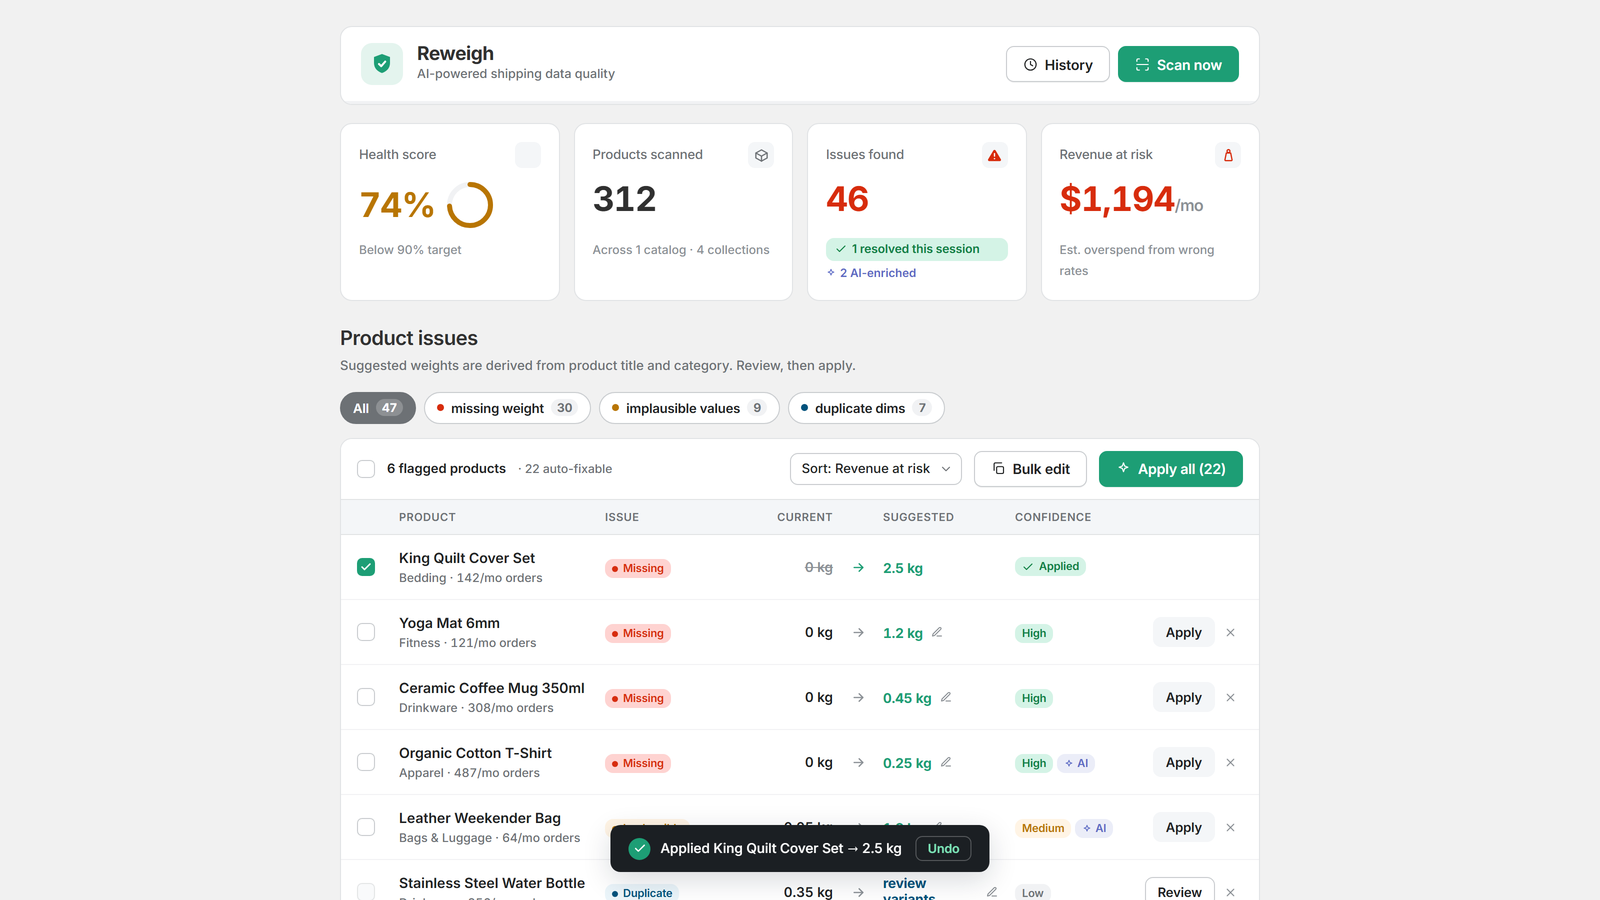Image resolution: width=1600 pixels, height=900 pixels.
Task: Dismiss the Yoga Mat 6mm issue
Action: coord(1230,632)
